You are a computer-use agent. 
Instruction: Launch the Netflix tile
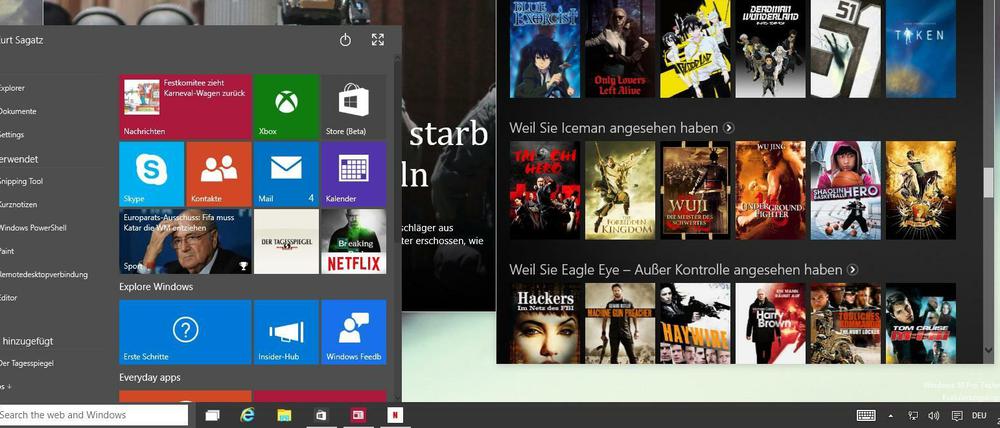pyautogui.click(x=353, y=241)
